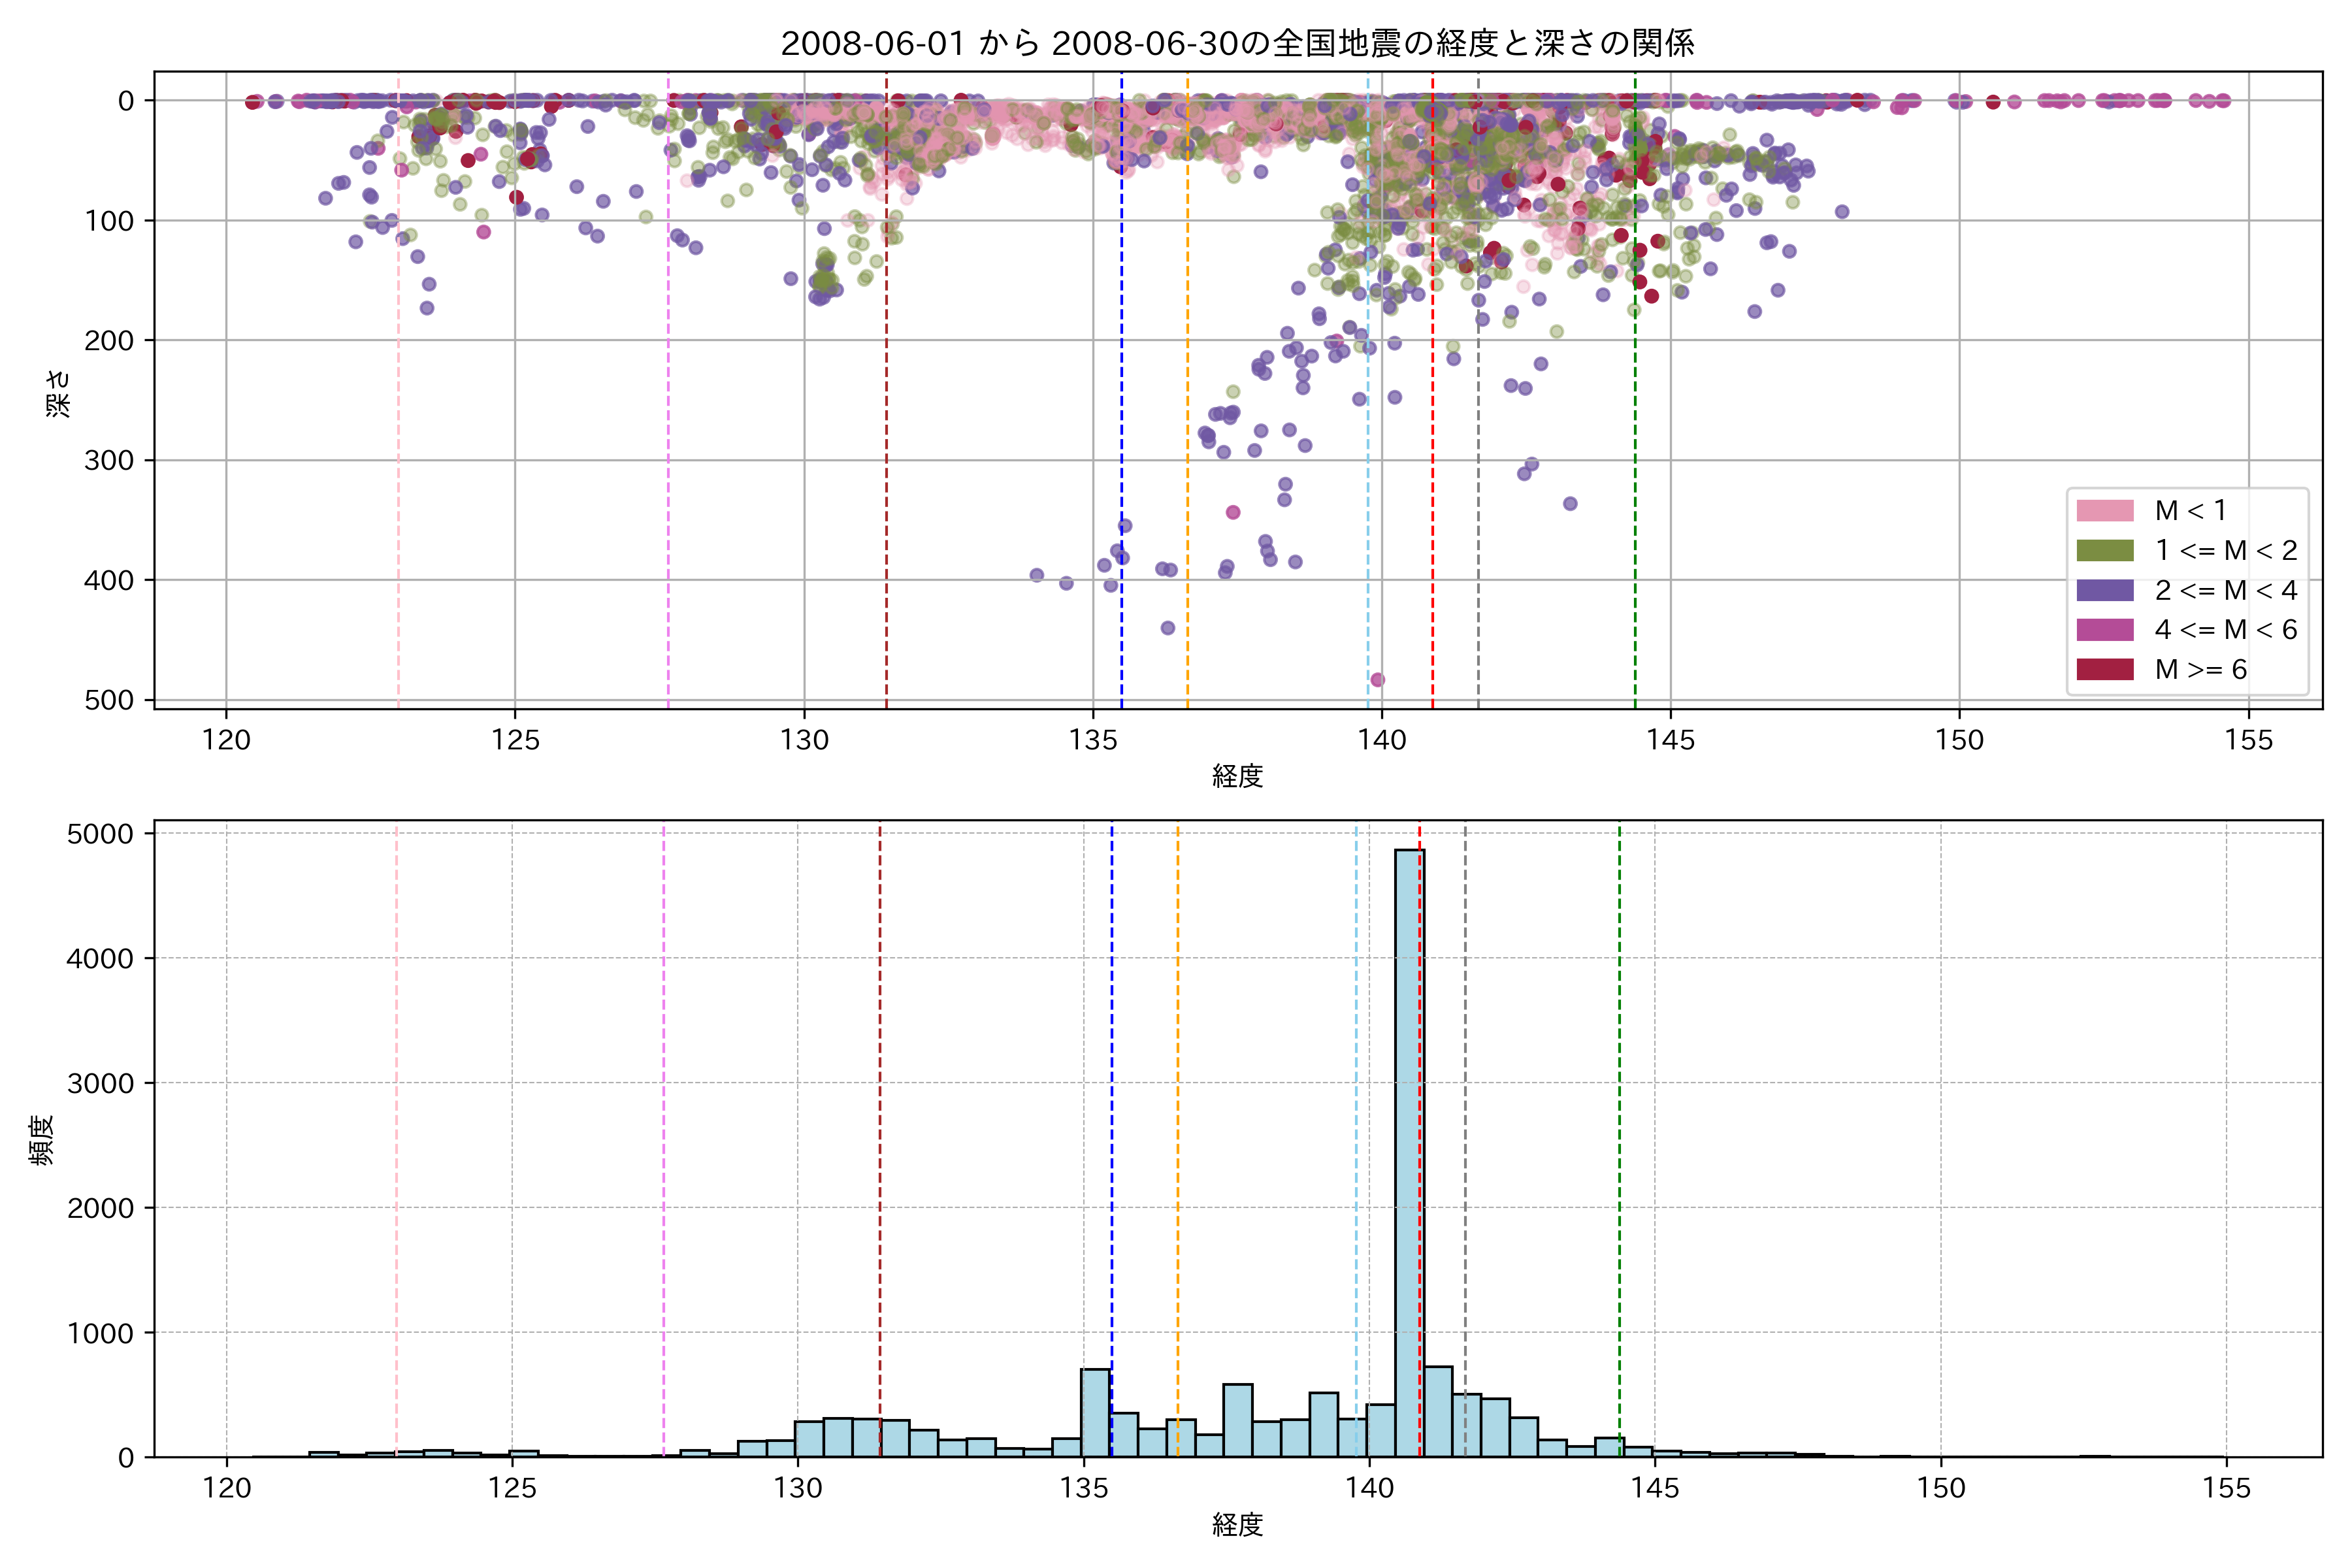The height and width of the screenshot is (1568, 2352).
Task: Click the chart title text
Action: [x=1237, y=44]
